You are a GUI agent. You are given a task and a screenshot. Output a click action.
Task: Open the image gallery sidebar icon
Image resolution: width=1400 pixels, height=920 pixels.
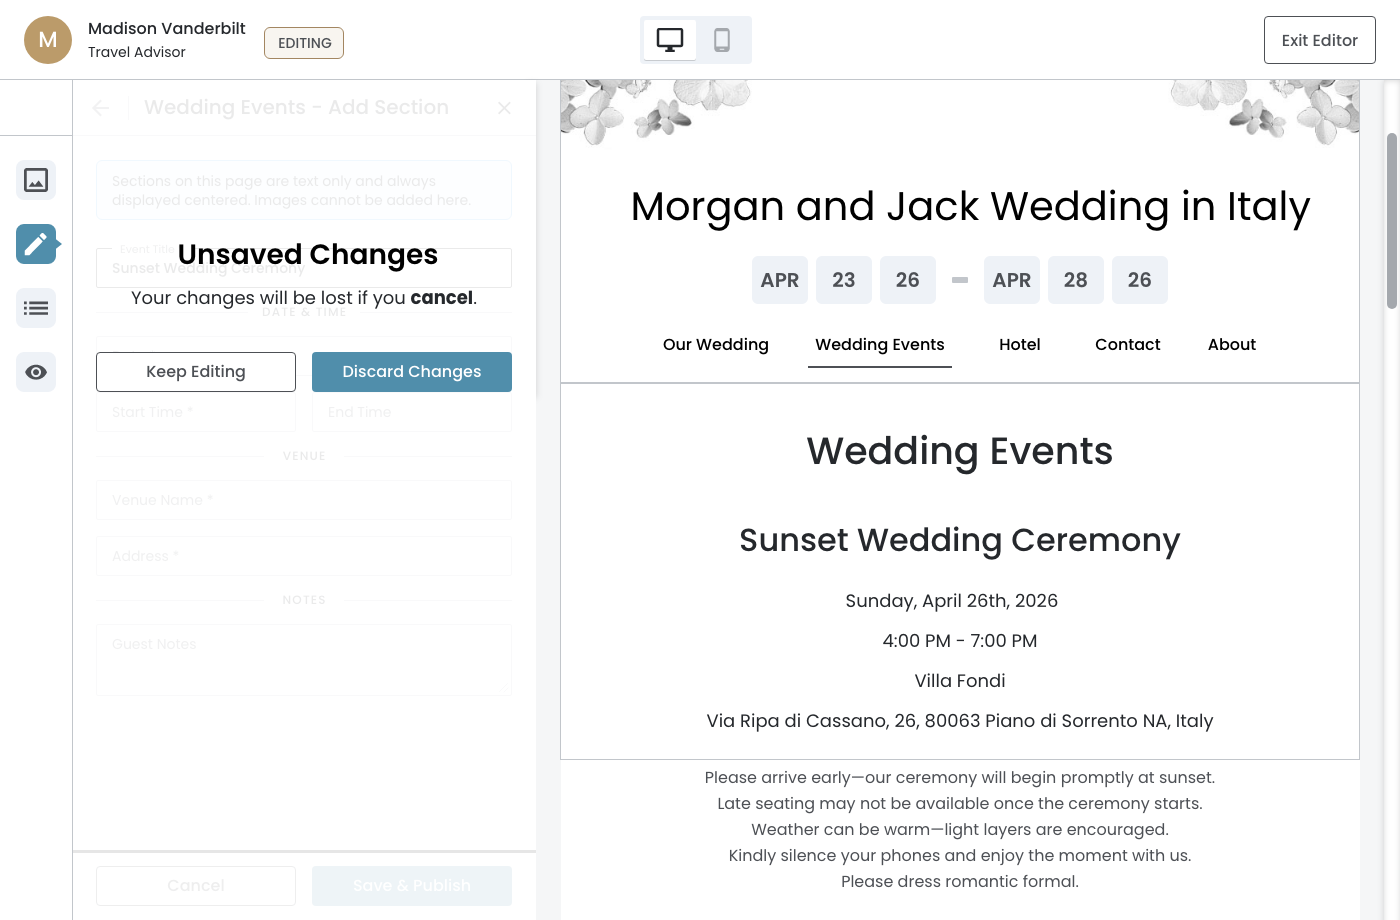click(36, 180)
